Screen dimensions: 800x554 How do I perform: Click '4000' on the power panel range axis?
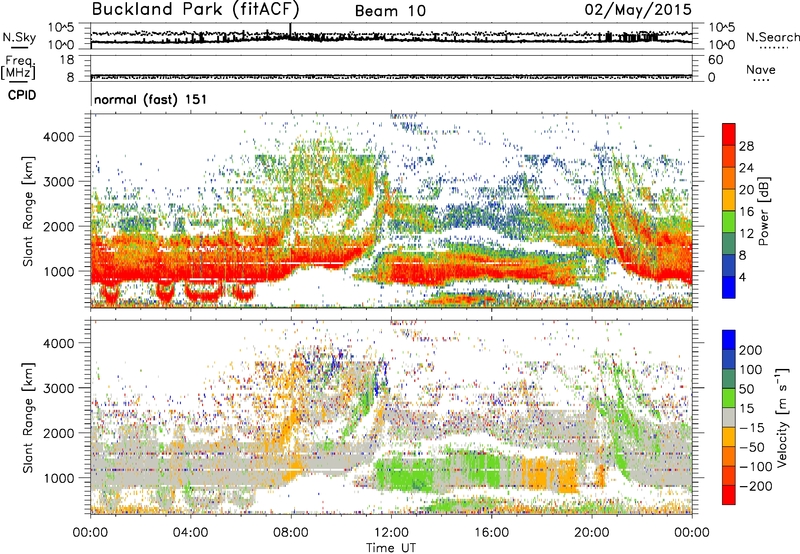pyautogui.click(x=58, y=137)
